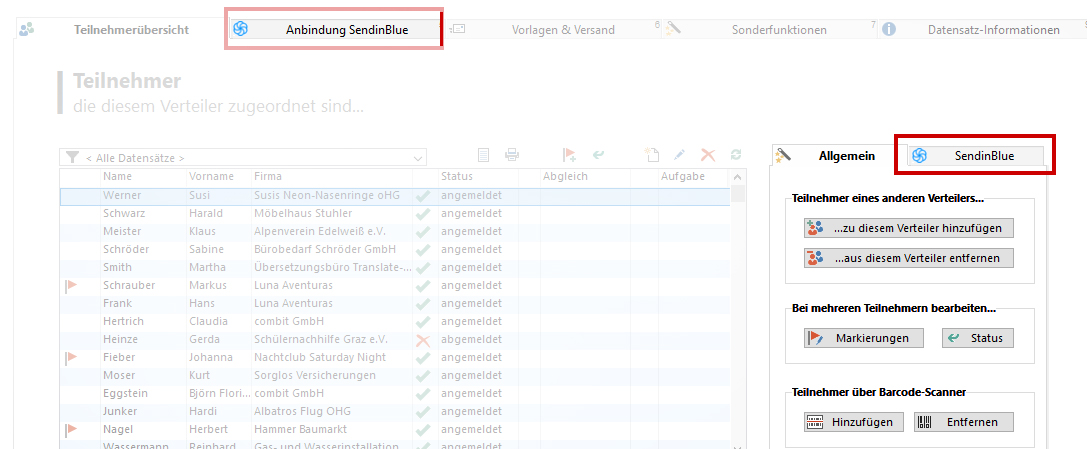The width and height of the screenshot is (1087, 449).
Task: Click the flag icon beside Fieber
Action: pos(71,358)
